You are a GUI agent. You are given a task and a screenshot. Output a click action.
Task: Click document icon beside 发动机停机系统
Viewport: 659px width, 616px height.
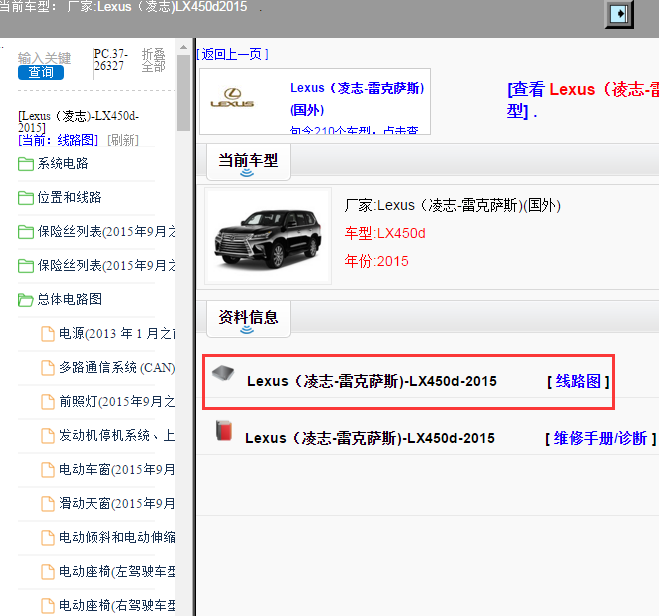(x=48, y=436)
